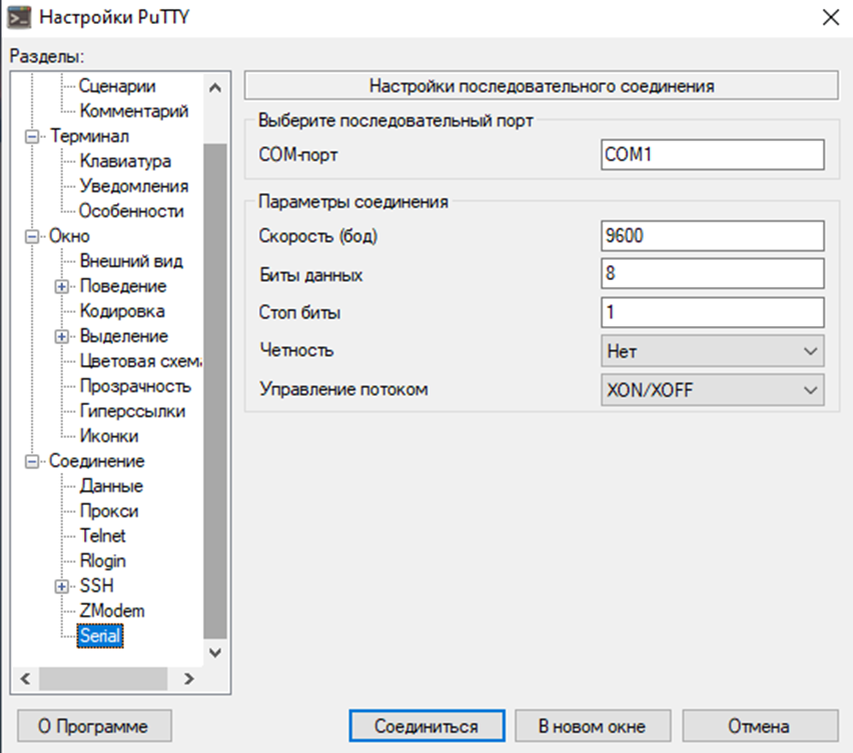Open the Клавиатура settings
853x753 pixels.
click(125, 161)
